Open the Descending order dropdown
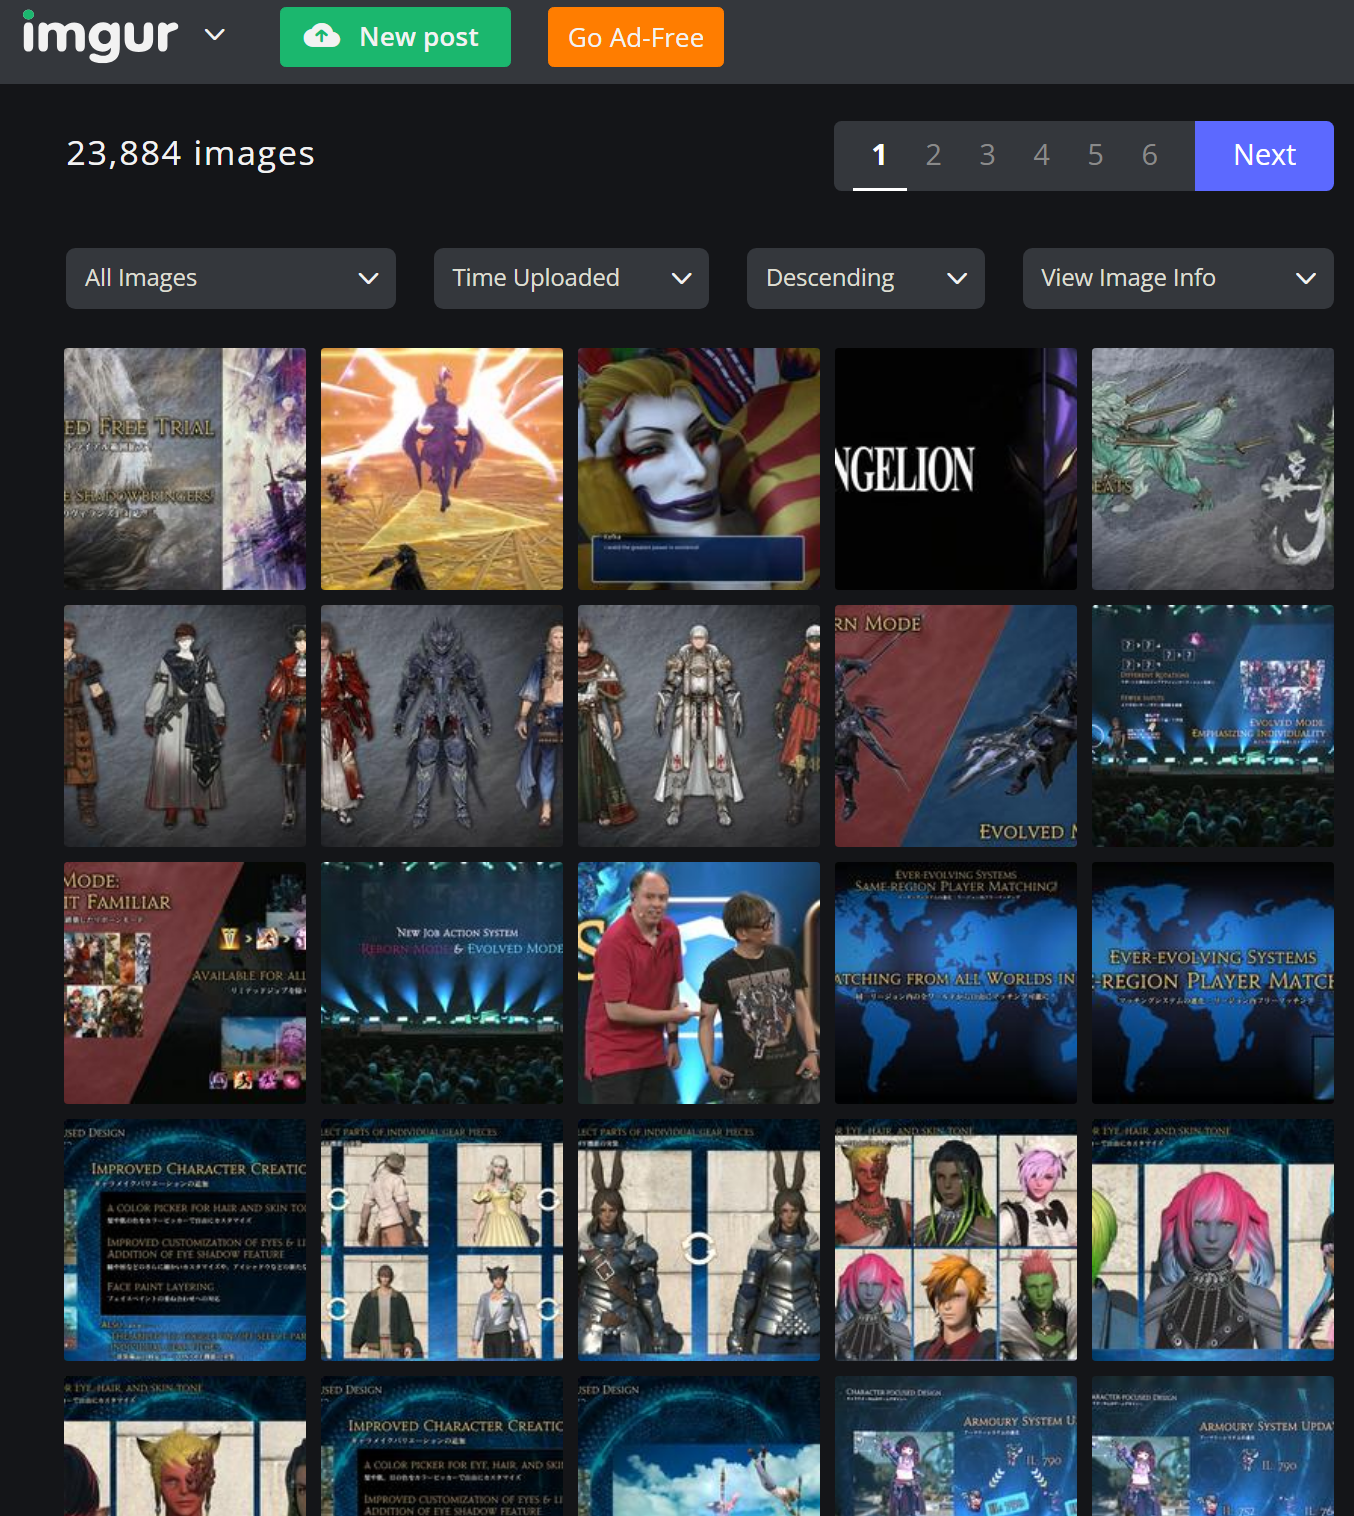Viewport: 1354px width, 1516px height. pos(865,278)
